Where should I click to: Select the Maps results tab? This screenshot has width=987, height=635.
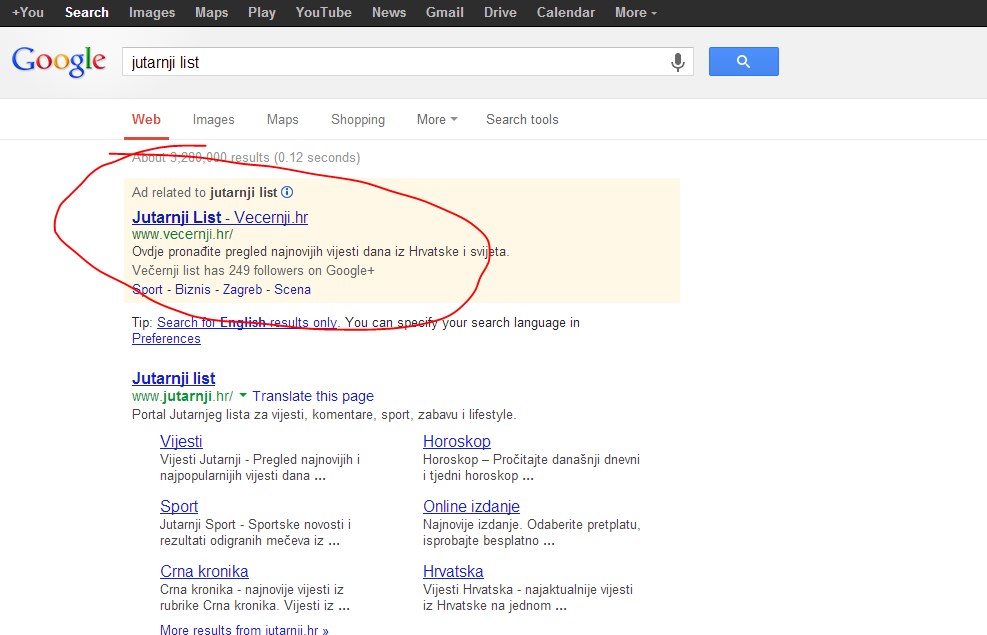pos(282,119)
